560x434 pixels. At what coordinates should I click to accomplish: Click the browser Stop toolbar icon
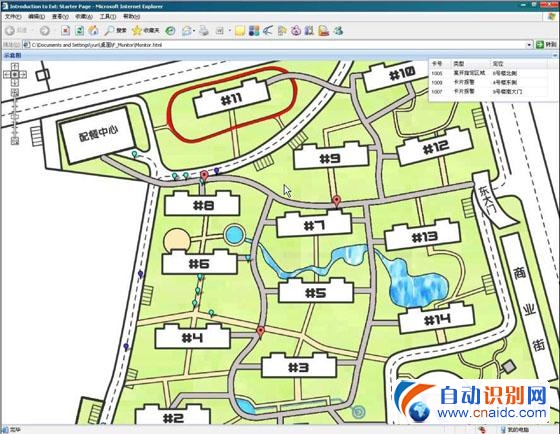tap(66, 31)
